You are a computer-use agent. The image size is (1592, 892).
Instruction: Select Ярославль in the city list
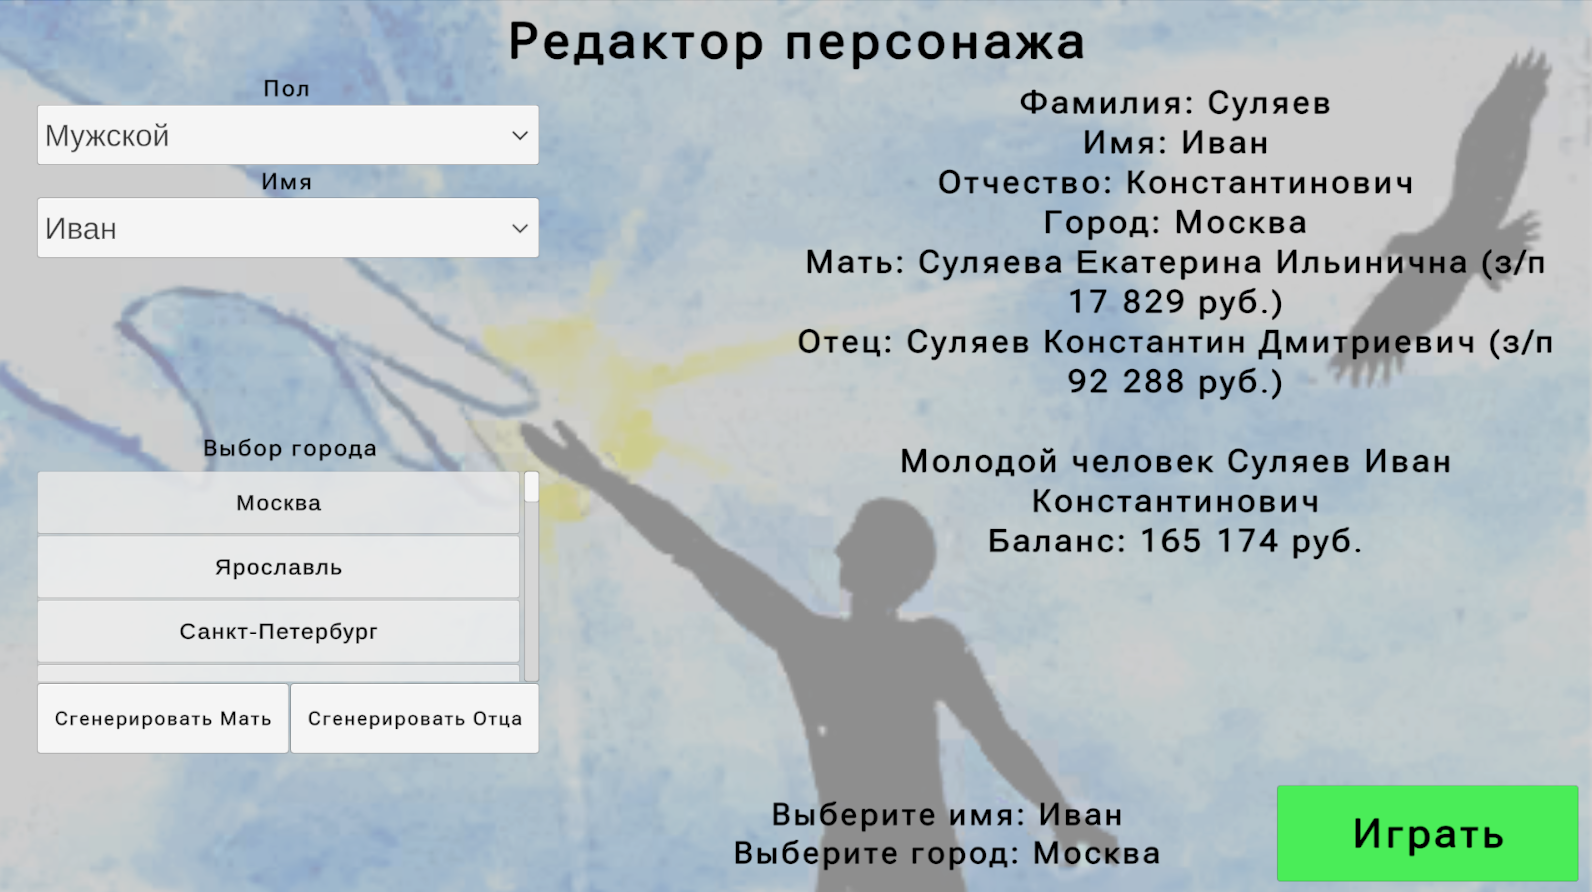click(x=279, y=567)
